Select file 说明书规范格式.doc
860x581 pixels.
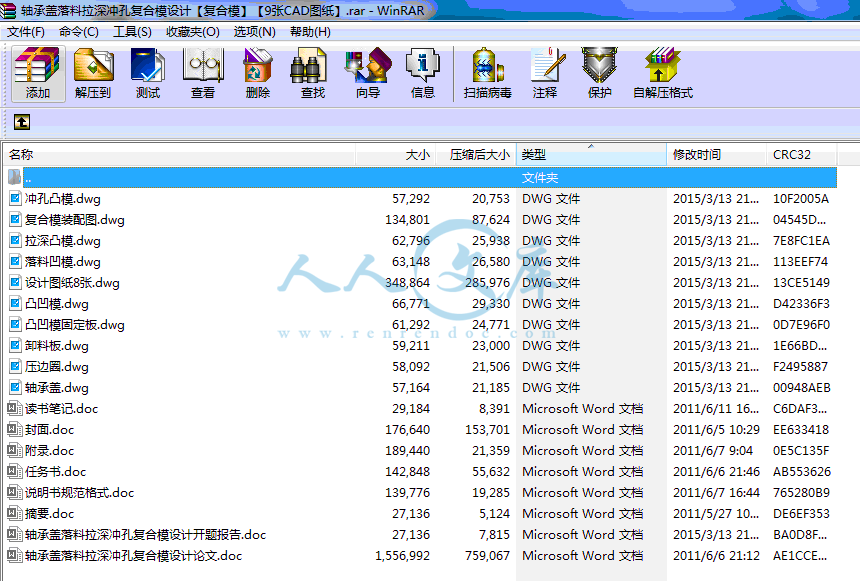click(x=80, y=493)
